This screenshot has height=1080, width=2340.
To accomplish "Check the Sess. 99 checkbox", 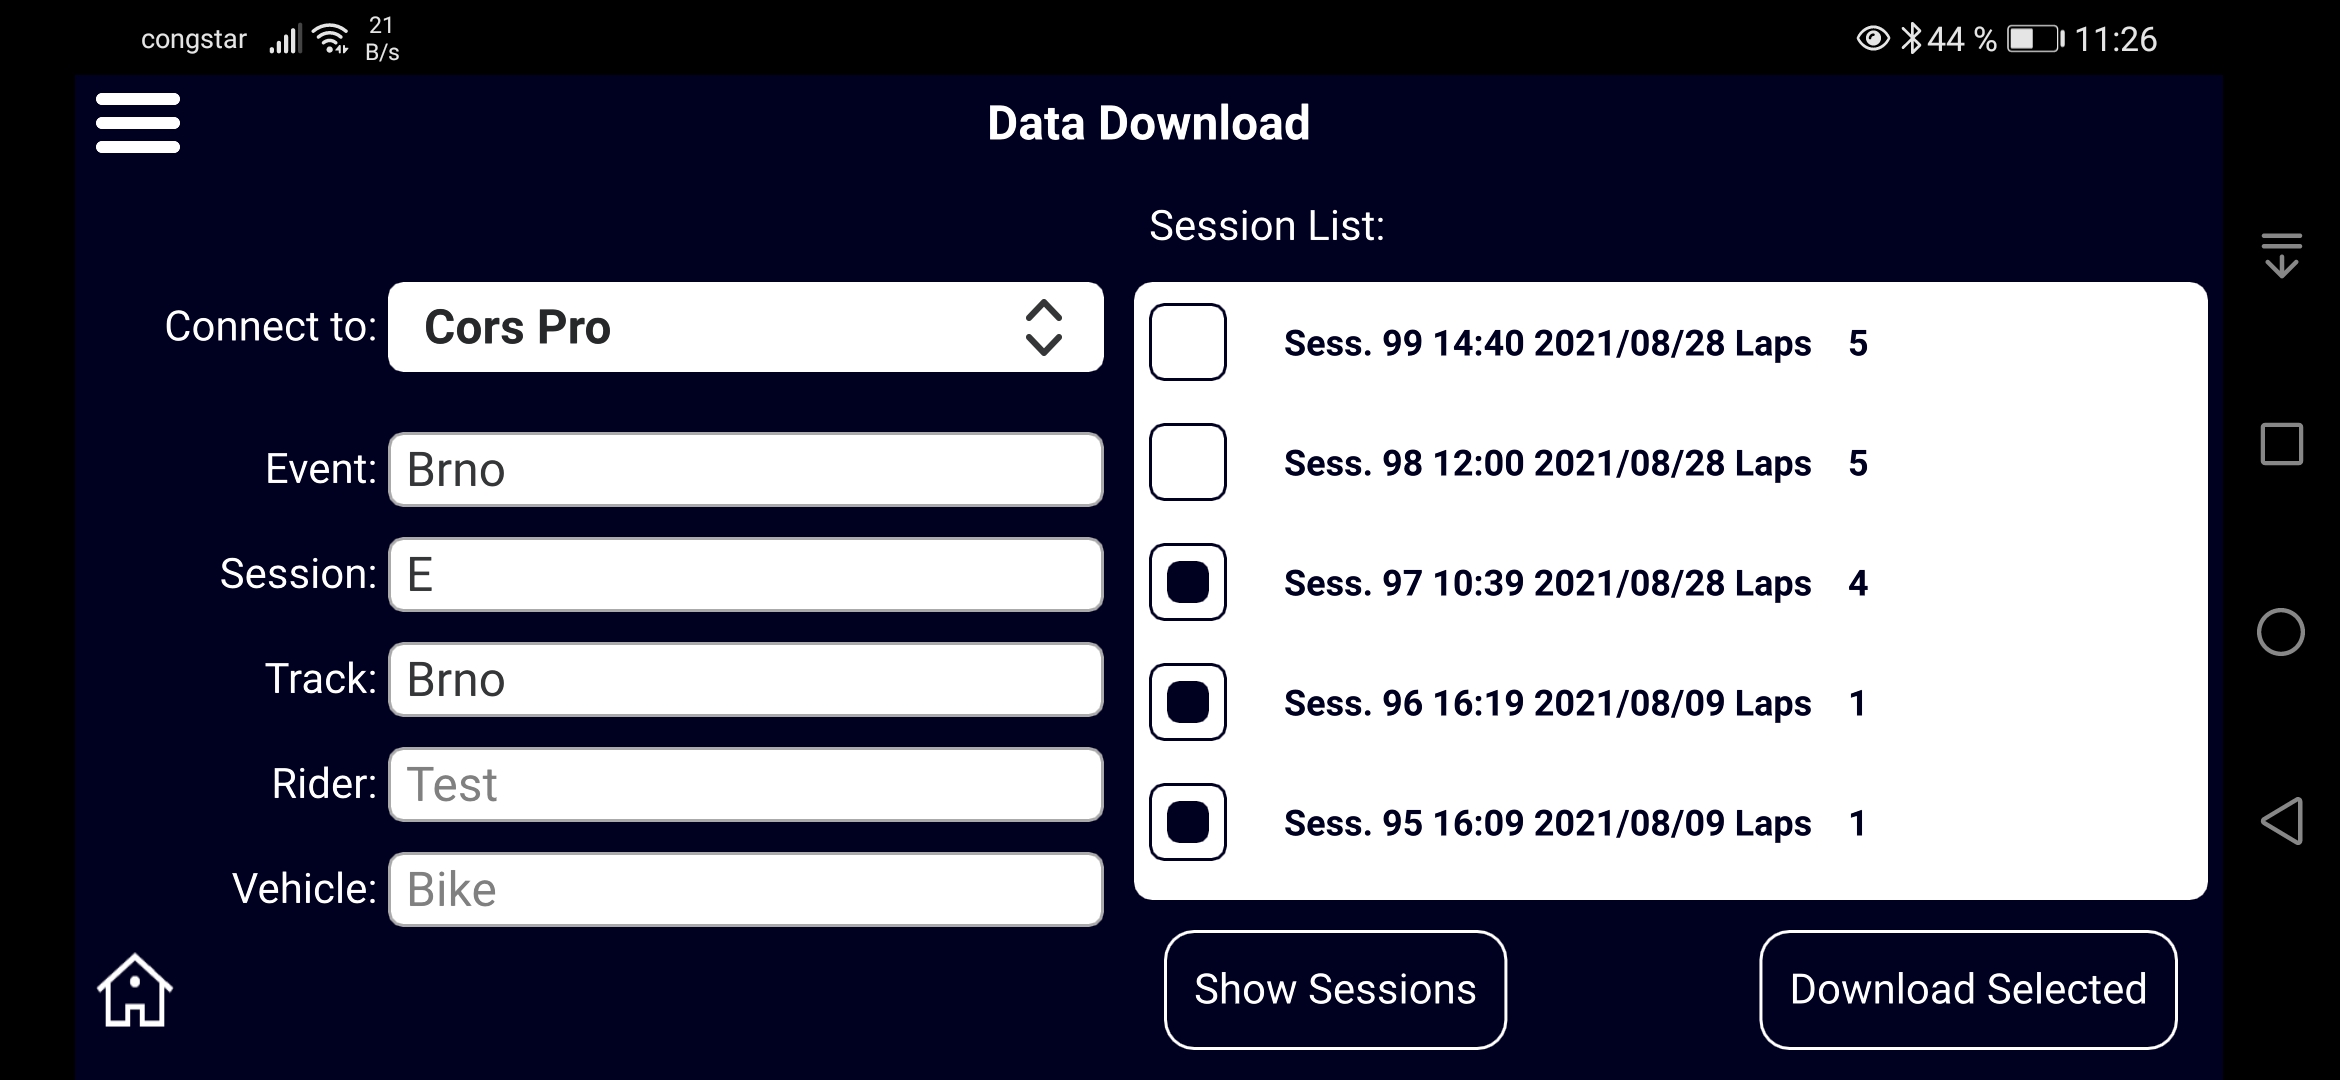I will (1188, 342).
